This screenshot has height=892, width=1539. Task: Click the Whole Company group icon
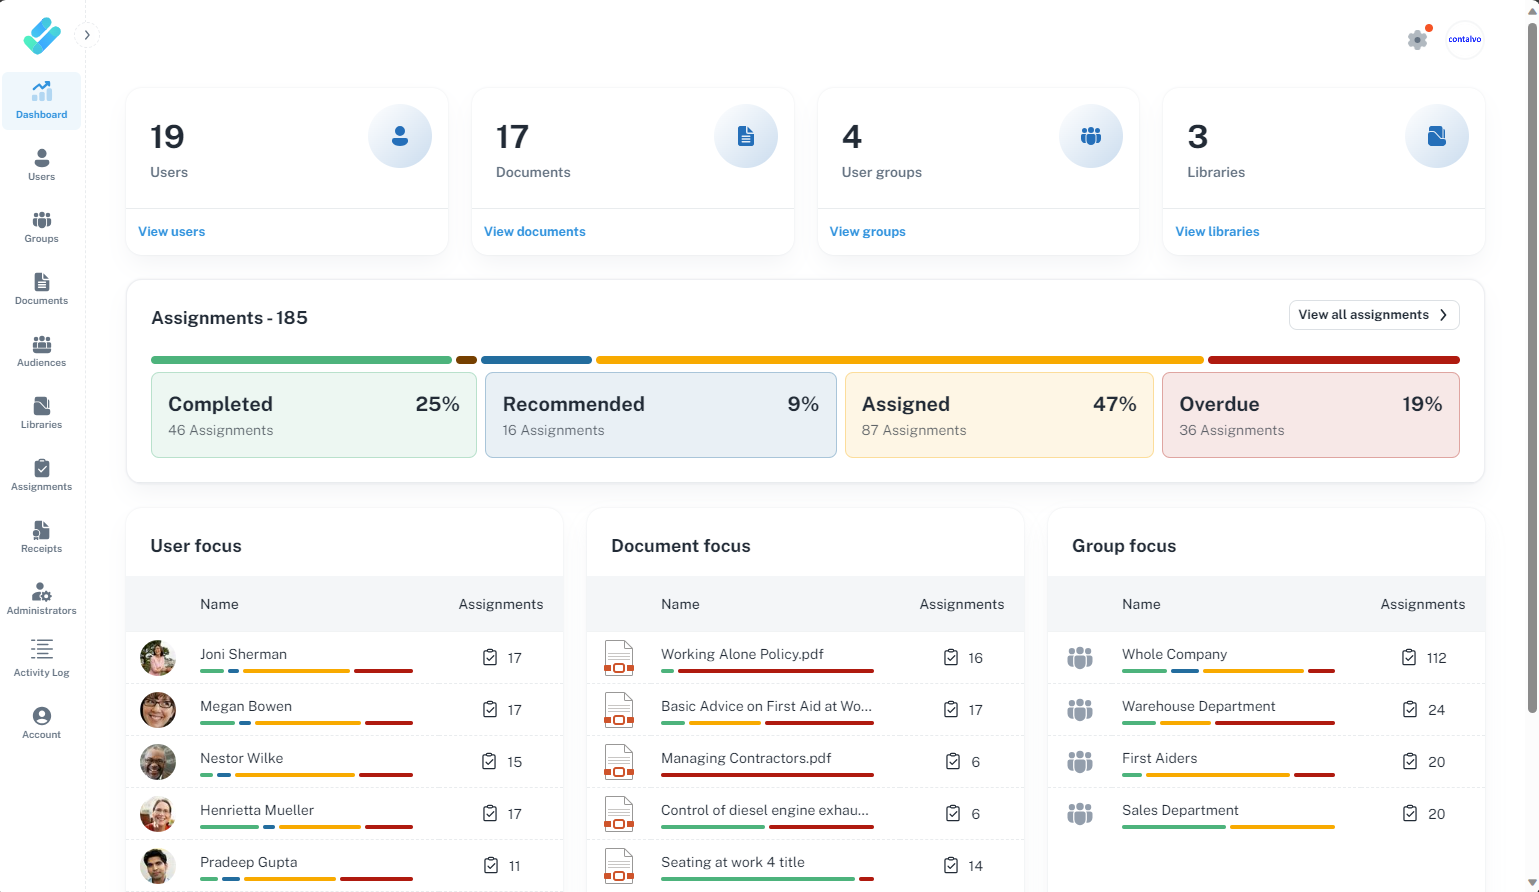1080,658
